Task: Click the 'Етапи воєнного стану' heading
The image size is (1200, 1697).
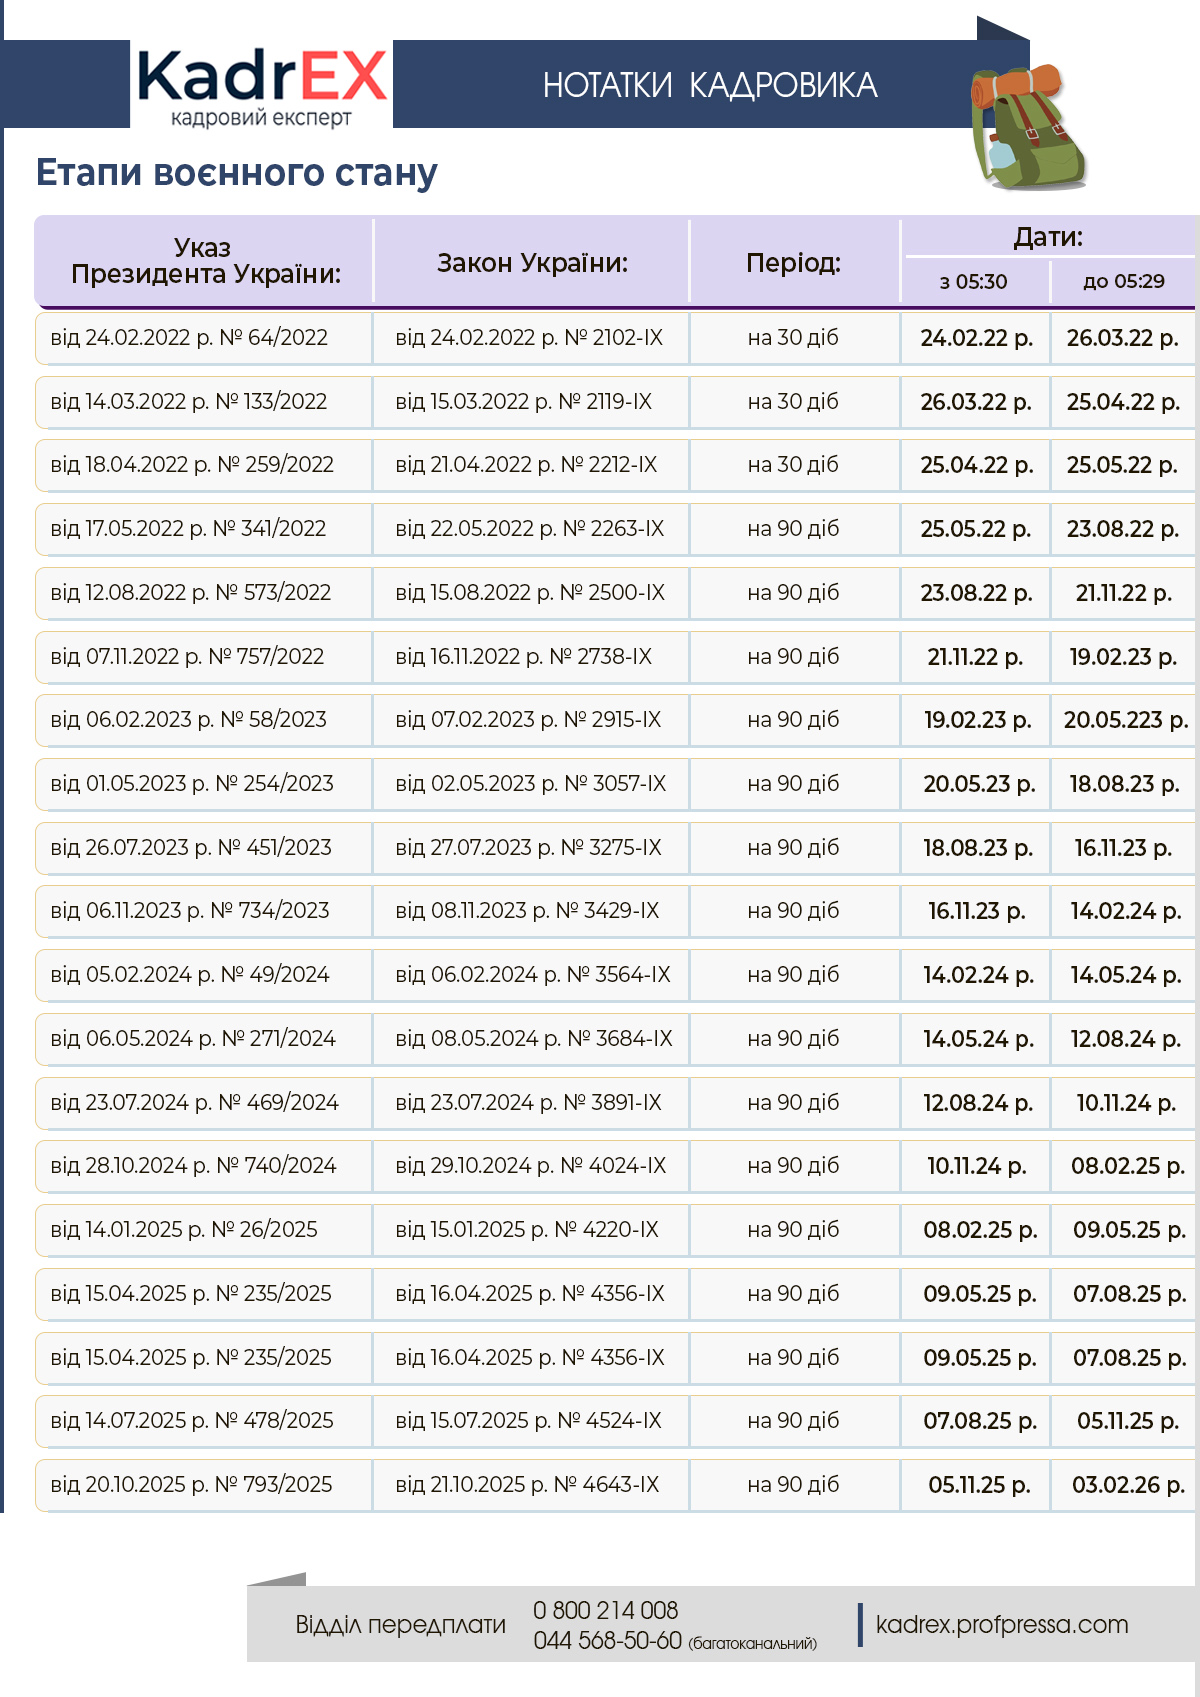Action: (237, 173)
